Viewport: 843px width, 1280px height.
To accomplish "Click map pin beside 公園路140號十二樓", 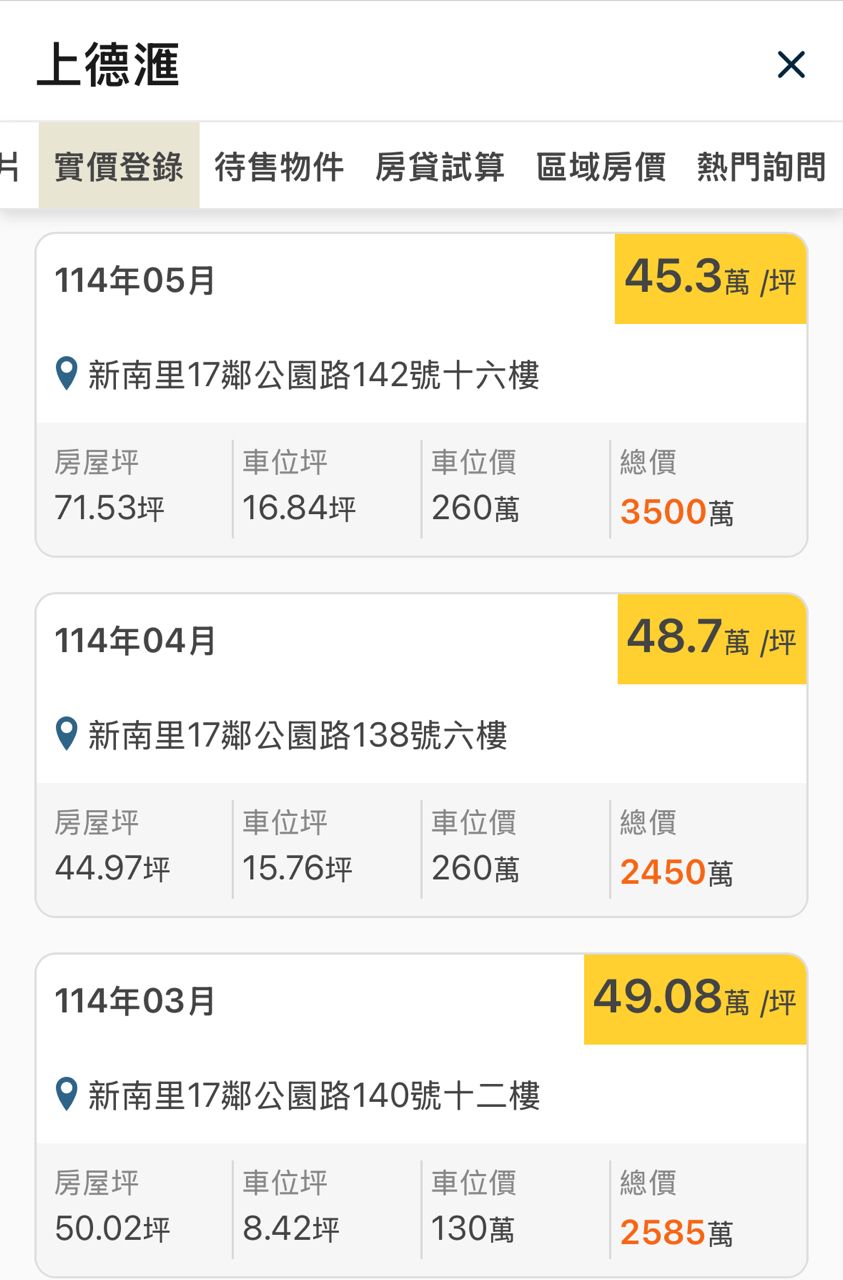I will (67, 1095).
